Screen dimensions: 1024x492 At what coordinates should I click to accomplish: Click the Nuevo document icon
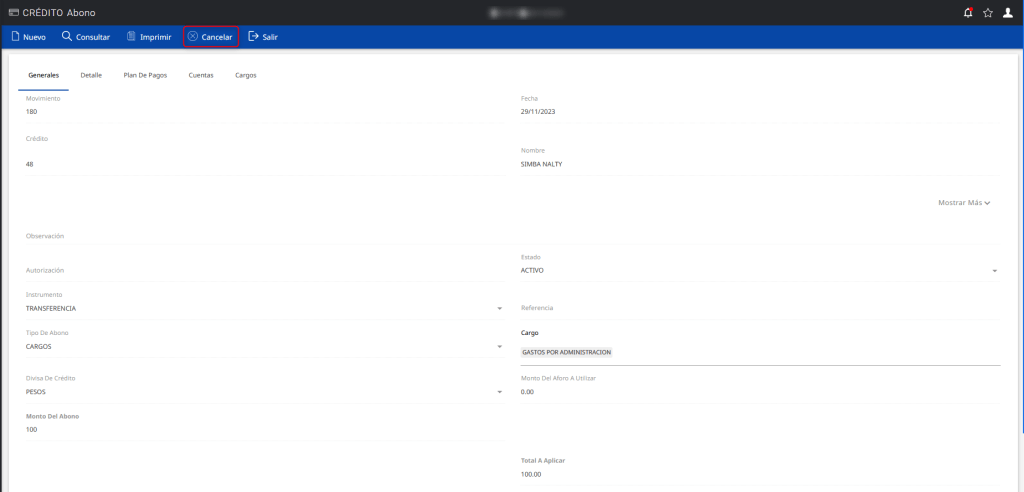(15, 37)
